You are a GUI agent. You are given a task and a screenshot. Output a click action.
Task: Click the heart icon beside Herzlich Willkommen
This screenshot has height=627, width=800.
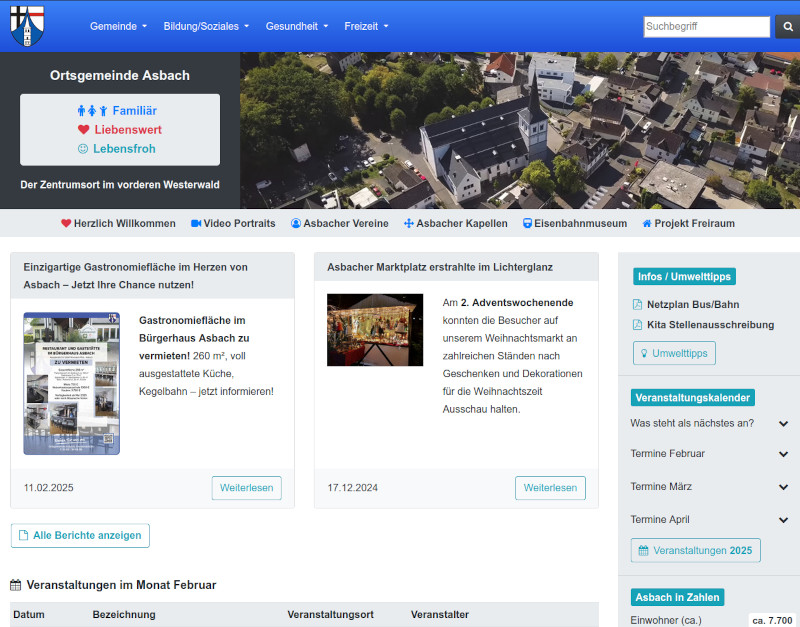[66, 224]
